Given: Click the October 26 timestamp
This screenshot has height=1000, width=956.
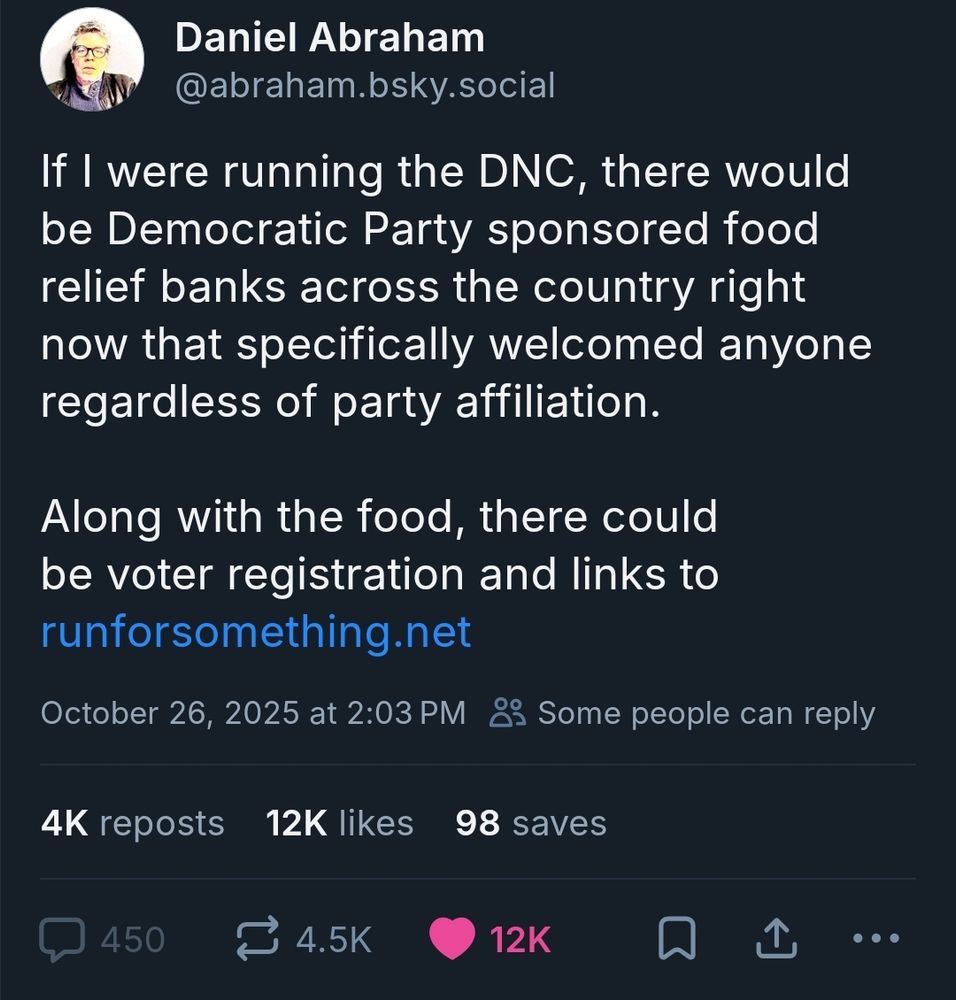Looking at the screenshot, I should pyautogui.click(x=253, y=712).
